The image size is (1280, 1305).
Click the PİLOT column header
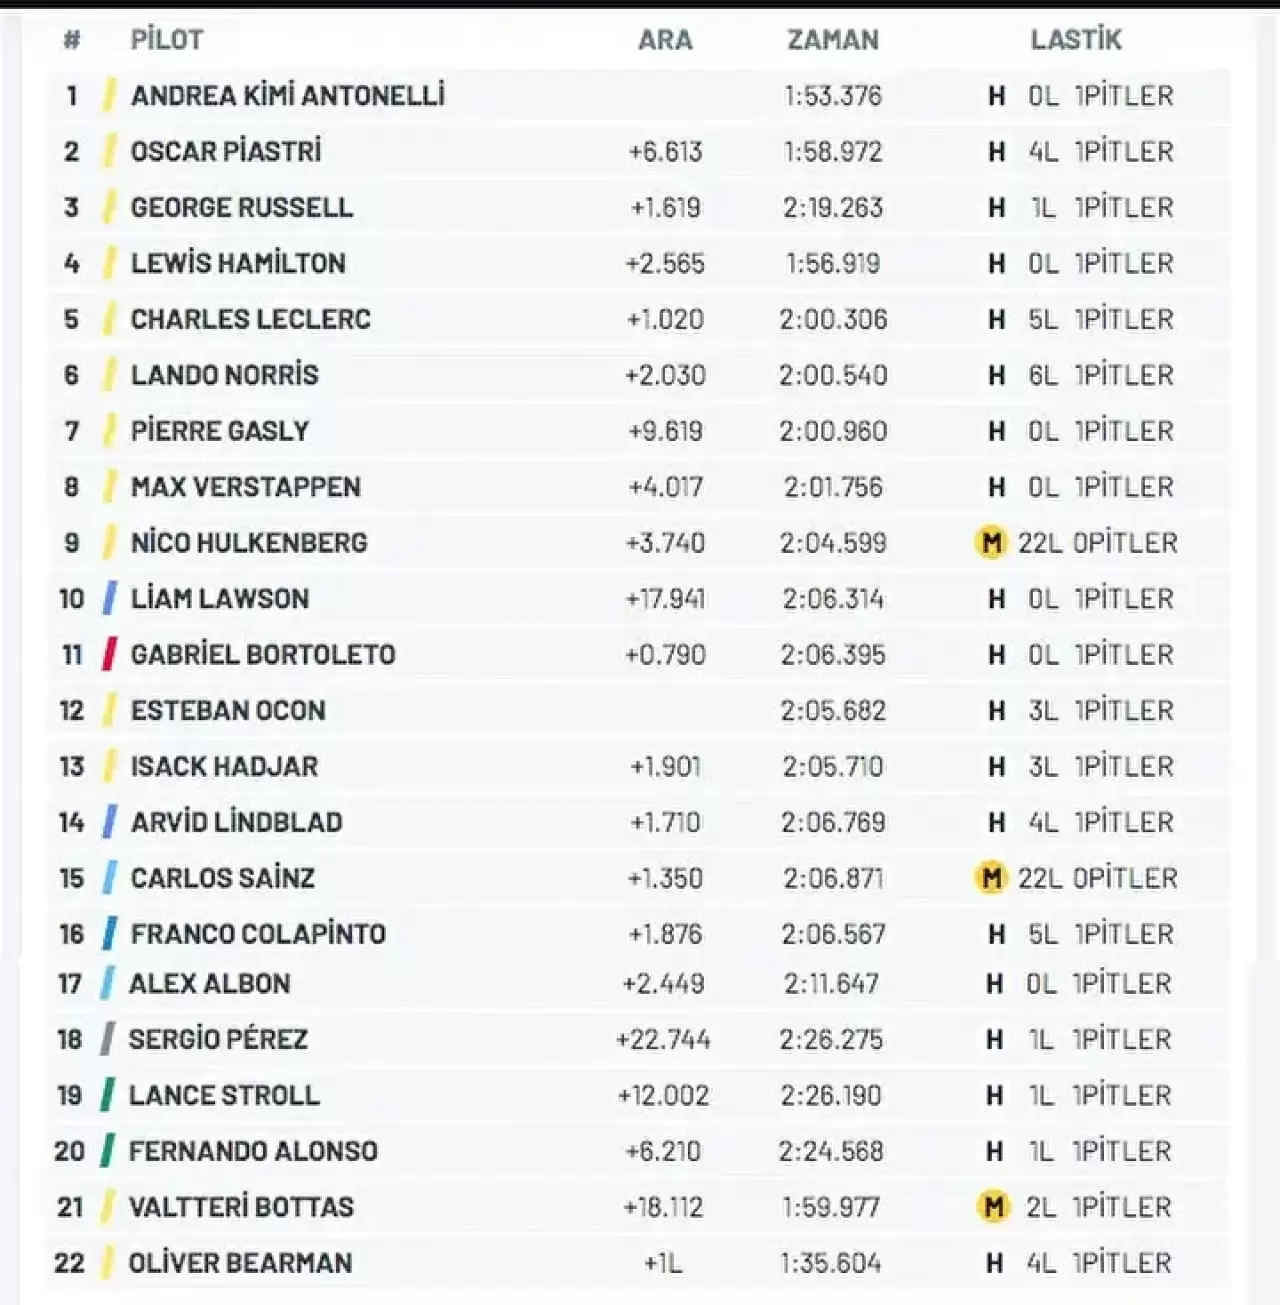point(167,40)
